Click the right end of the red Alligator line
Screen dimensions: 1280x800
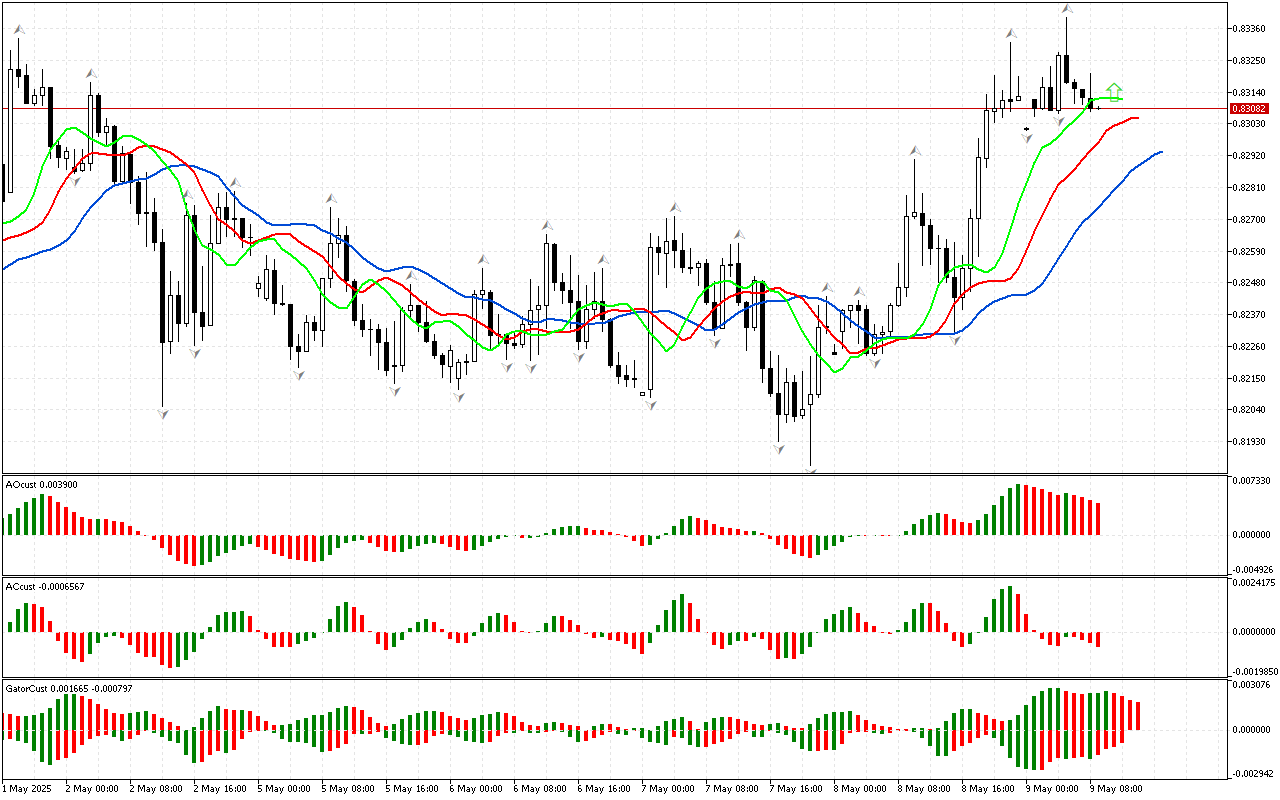(1137, 118)
